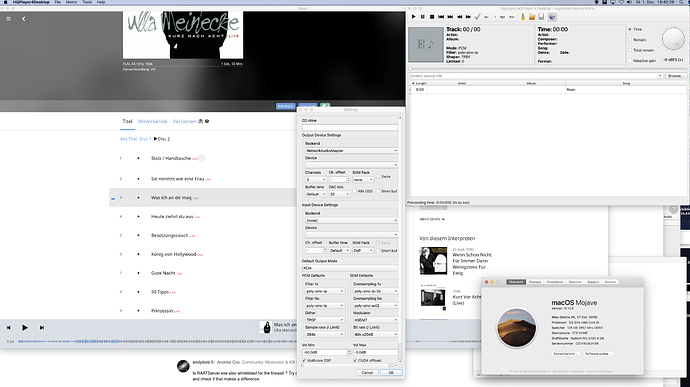
Task: Select the Total remain radio button
Action: [x=630, y=50]
